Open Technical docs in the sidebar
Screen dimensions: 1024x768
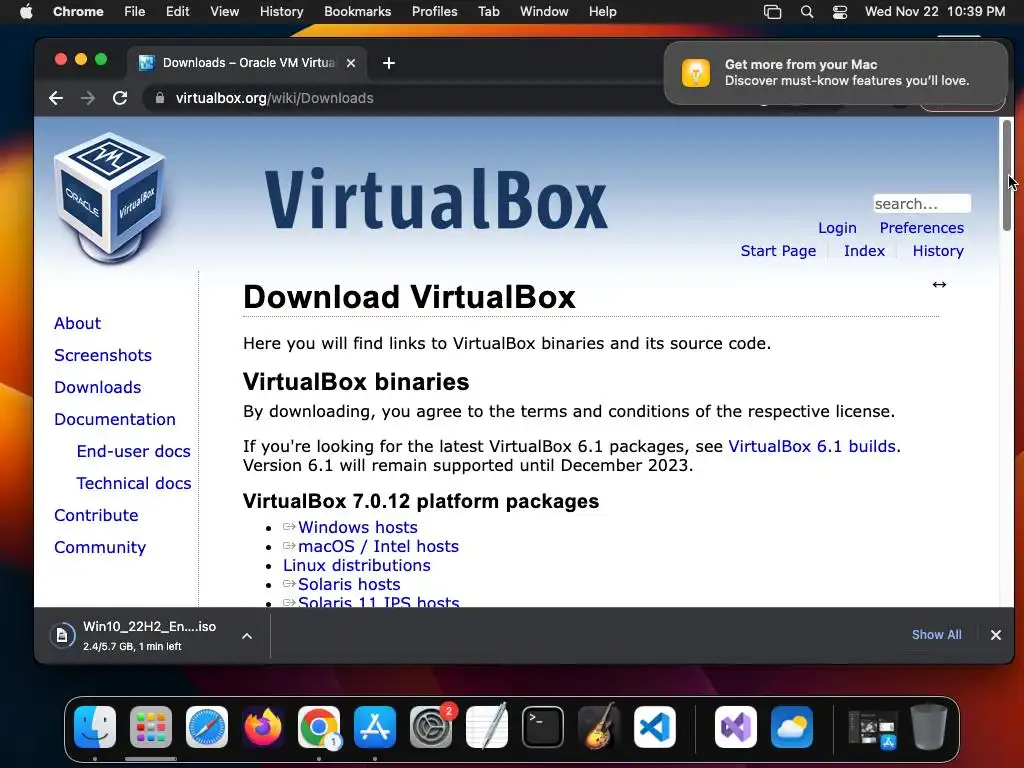(134, 483)
